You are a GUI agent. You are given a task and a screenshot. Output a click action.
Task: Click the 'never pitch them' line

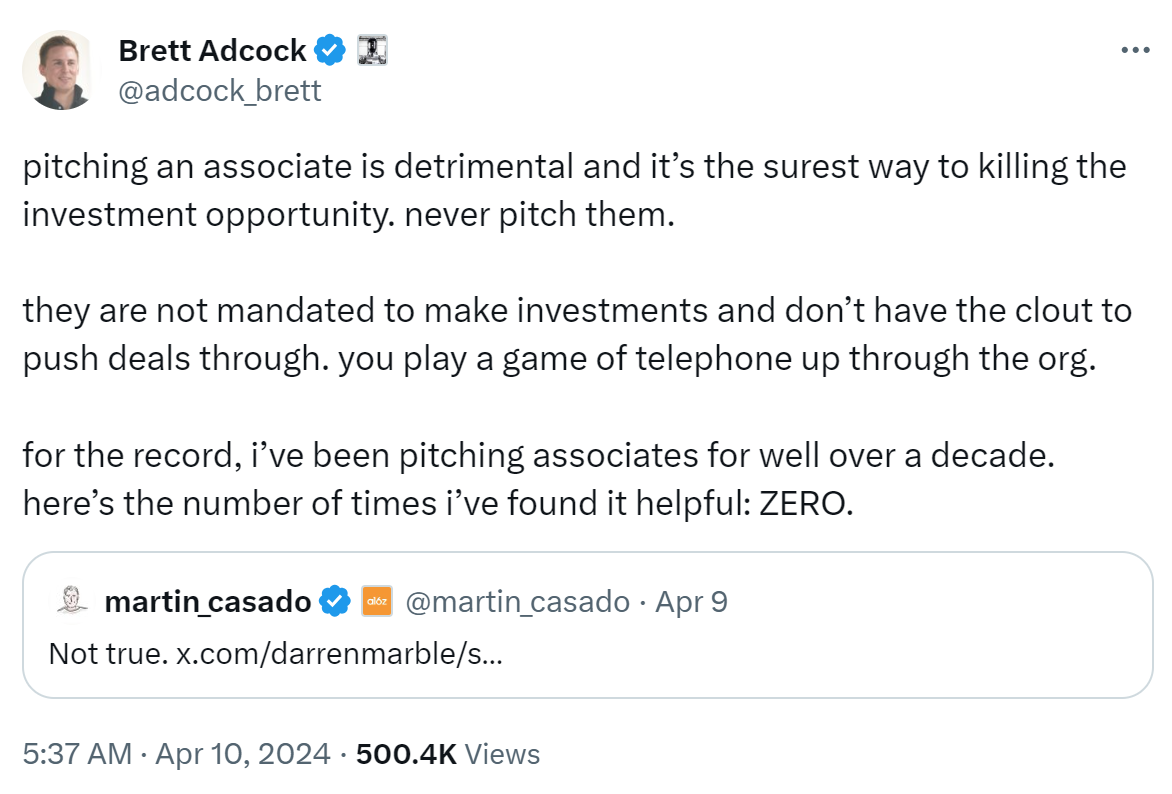click(540, 215)
